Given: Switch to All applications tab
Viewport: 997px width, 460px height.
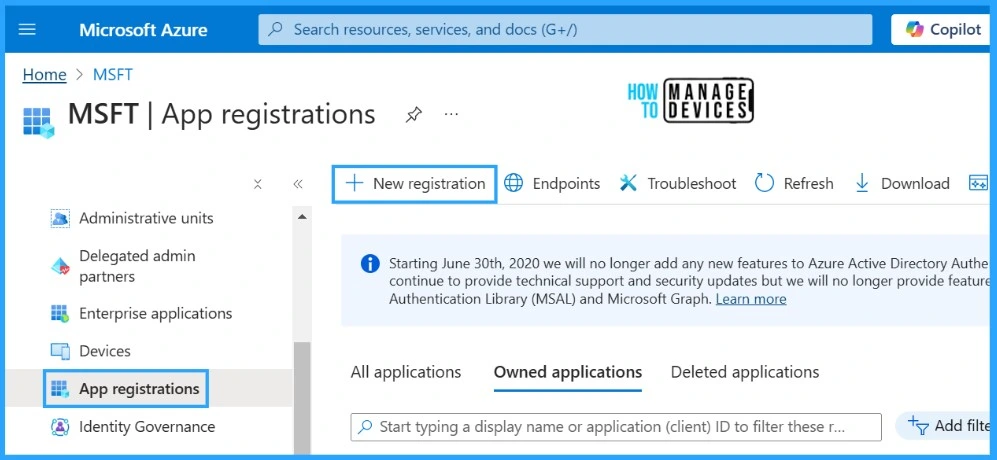Looking at the screenshot, I should tap(406, 372).
